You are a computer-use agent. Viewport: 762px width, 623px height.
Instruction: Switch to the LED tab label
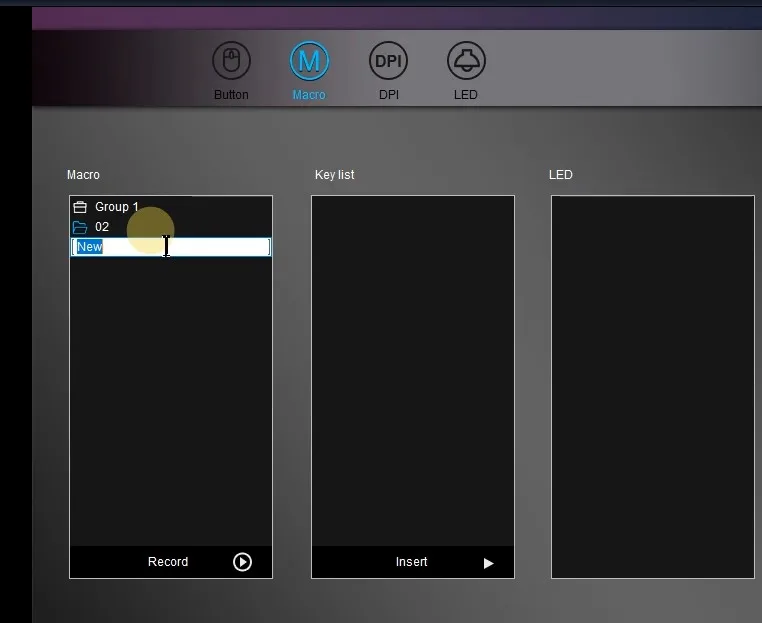(x=466, y=95)
